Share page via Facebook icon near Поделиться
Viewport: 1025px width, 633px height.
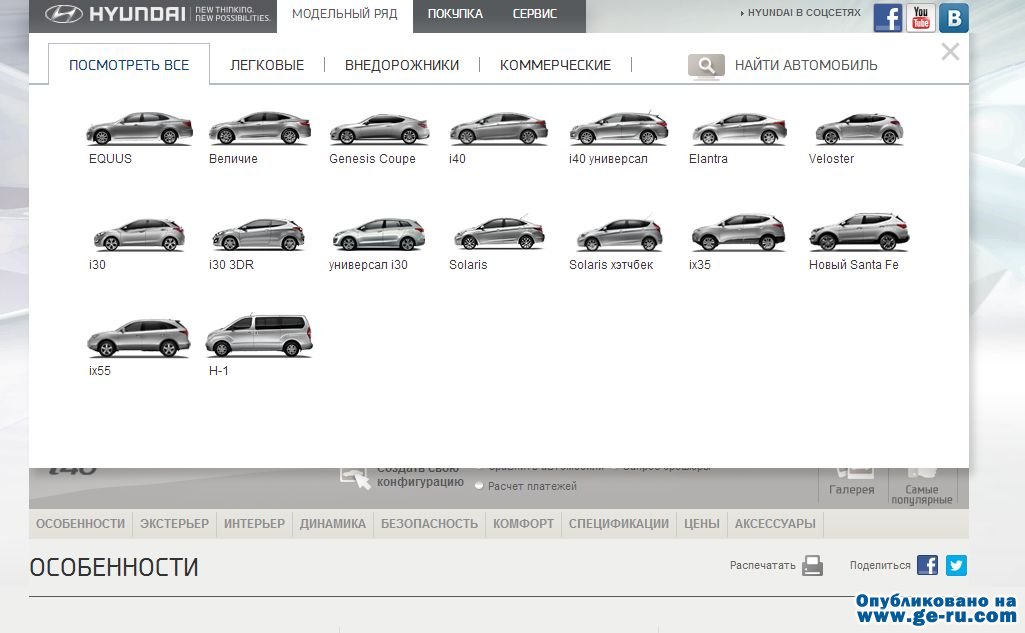[x=927, y=566]
